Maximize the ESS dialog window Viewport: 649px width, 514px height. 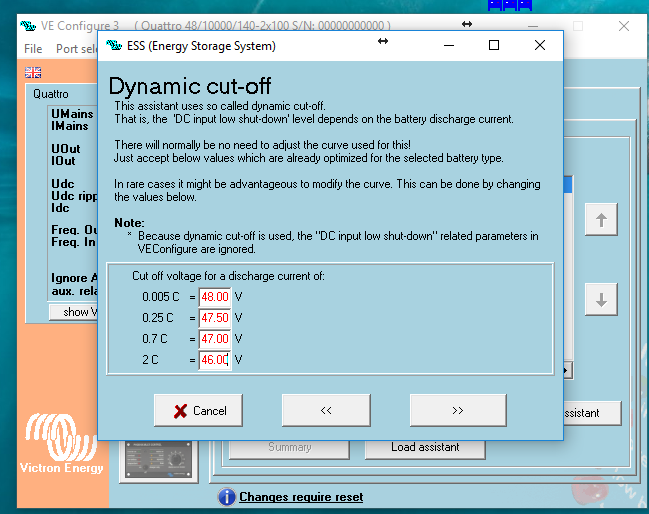click(494, 45)
